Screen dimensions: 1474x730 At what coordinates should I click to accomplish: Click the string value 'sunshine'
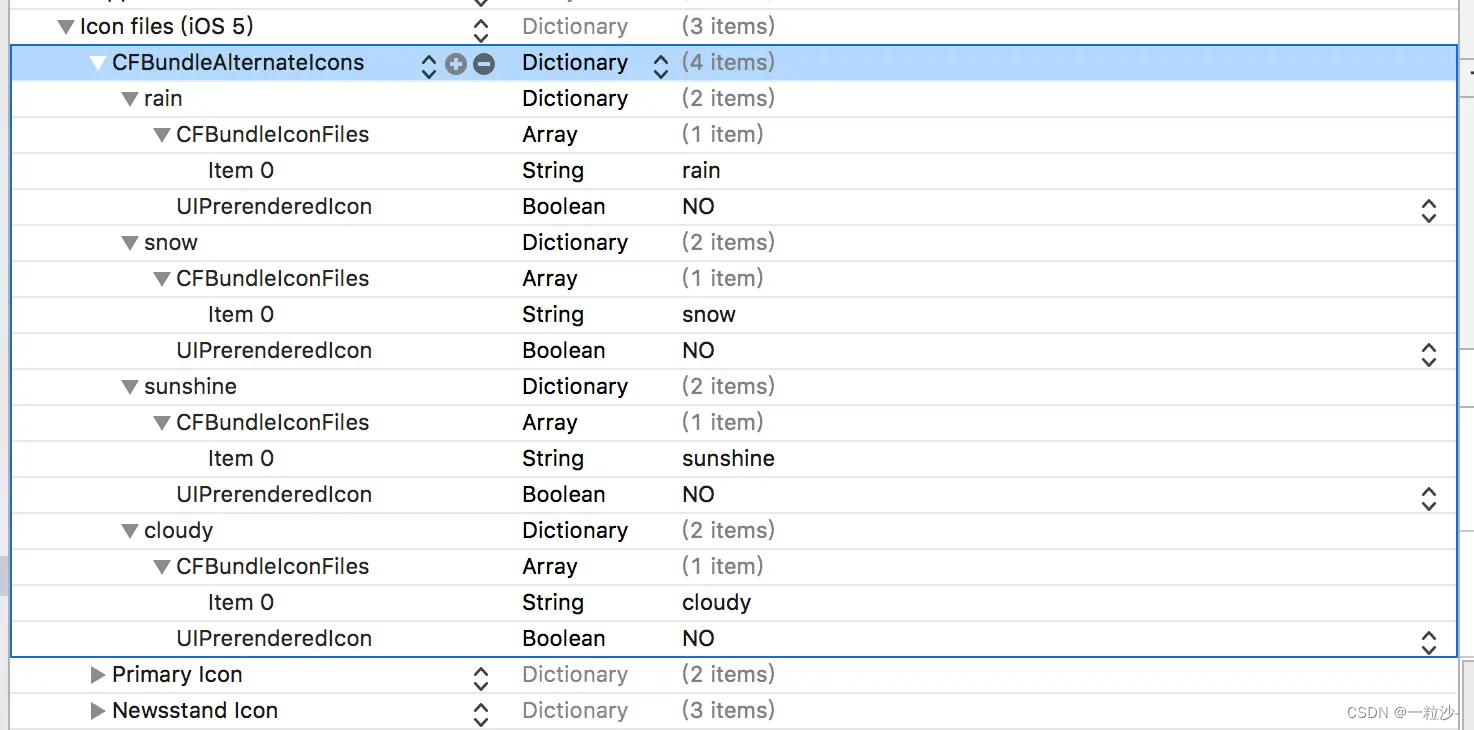728,459
